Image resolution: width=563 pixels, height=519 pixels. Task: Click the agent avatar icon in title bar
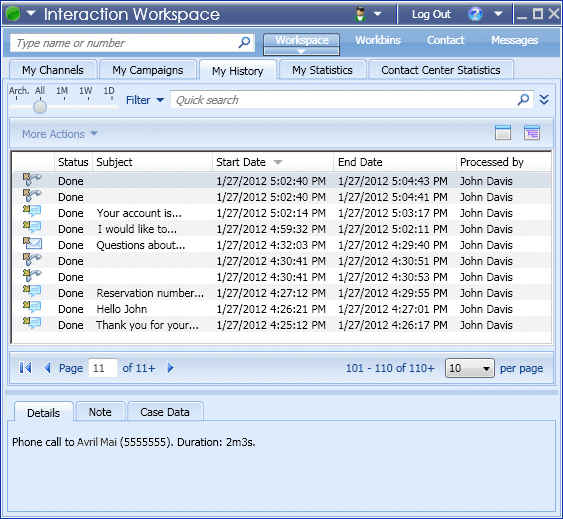coord(360,14)
